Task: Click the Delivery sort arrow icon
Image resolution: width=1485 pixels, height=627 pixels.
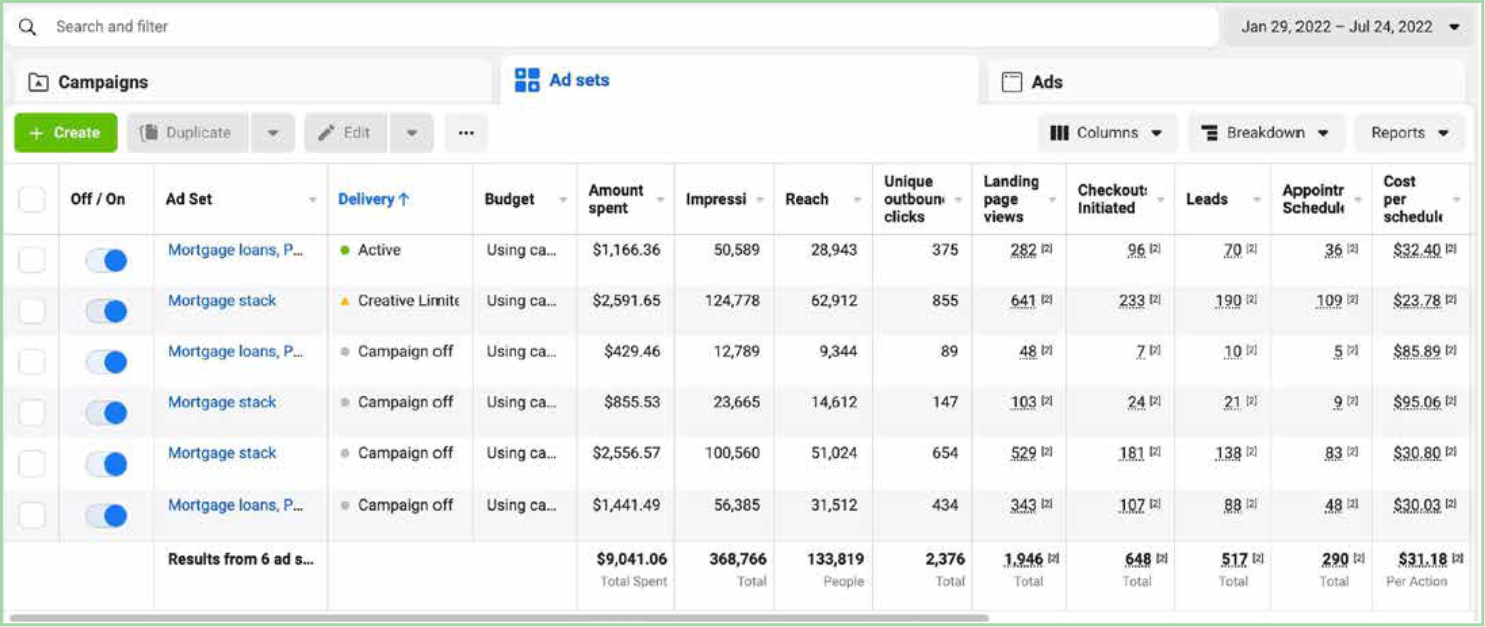Action: (x=404, y=199)
